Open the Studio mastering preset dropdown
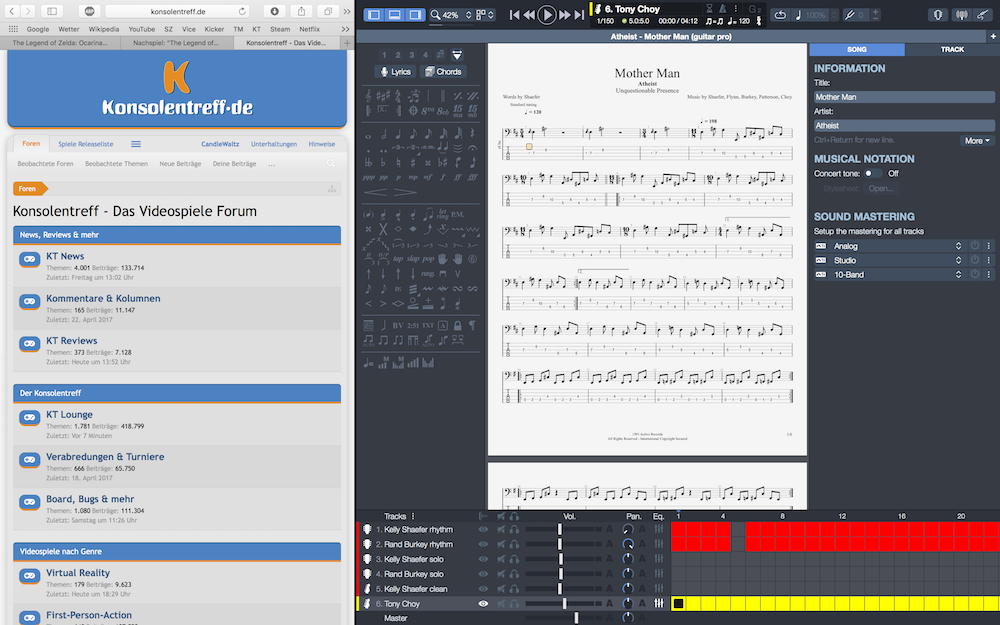The width and height of the screenshot is (1000, 625). click(x=958, y=260)
